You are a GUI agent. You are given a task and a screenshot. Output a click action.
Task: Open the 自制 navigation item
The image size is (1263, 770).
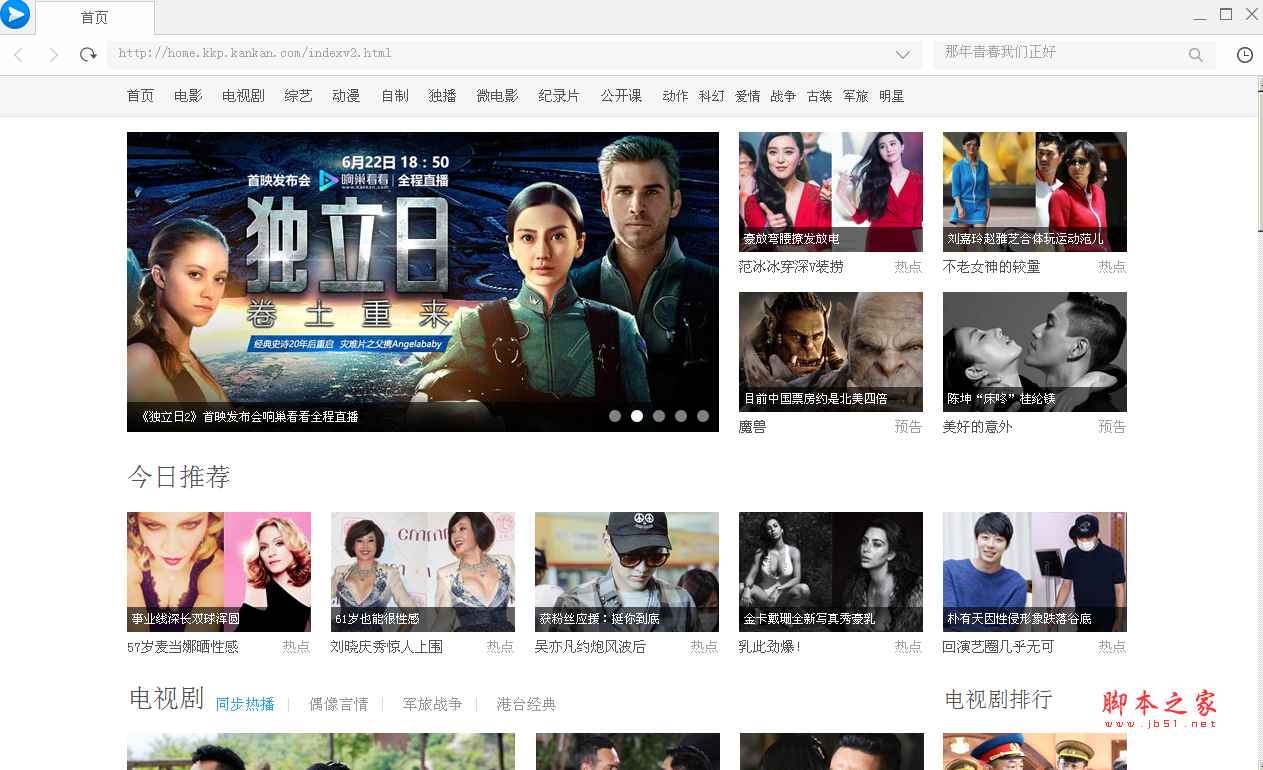click(x=395, y=96)
